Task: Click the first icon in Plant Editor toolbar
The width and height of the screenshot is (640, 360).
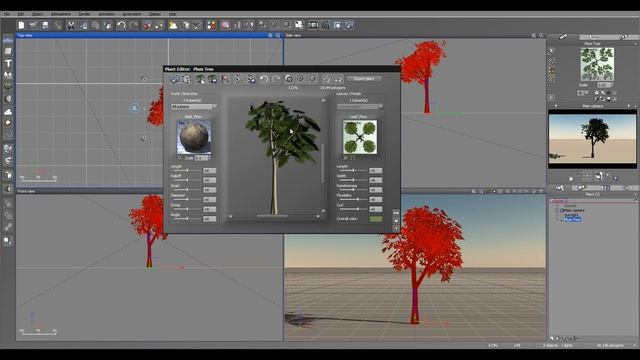Action: pyautogui.click(x=175, y=79)
